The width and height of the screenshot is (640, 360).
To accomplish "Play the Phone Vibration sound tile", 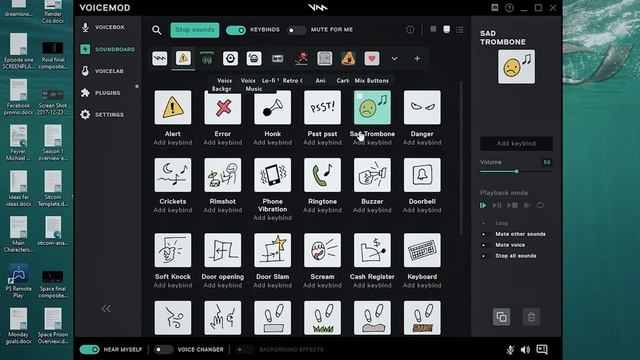I will [272, 175].
